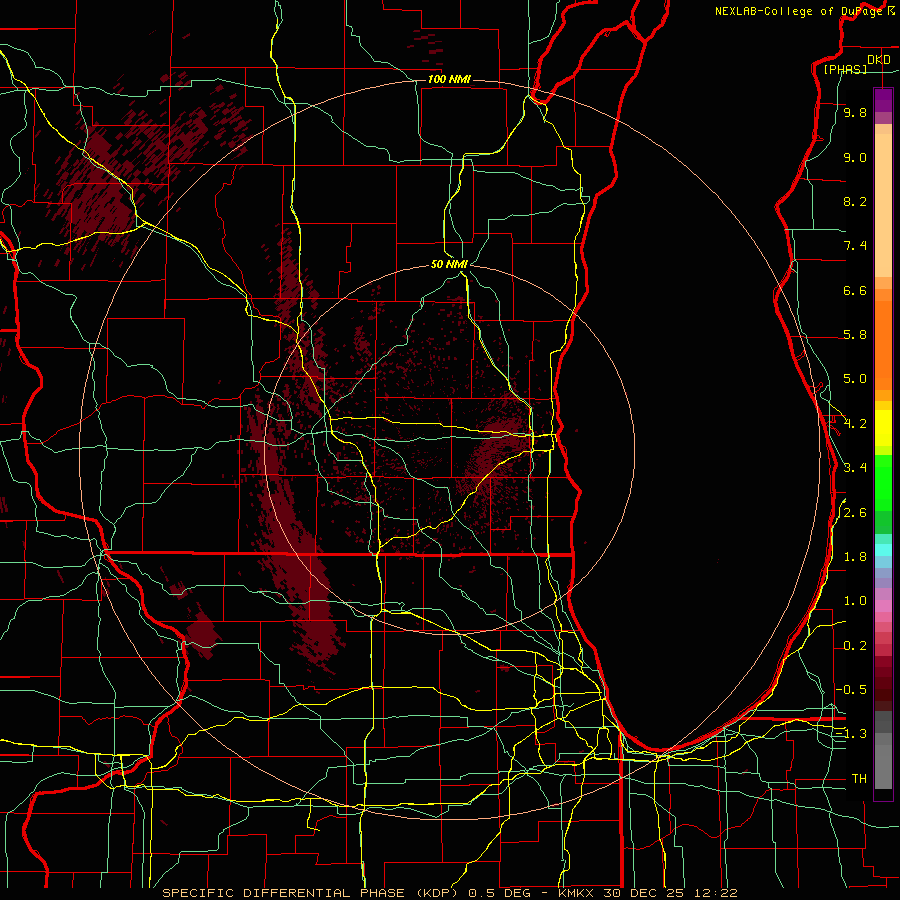
Task: Click the [PHAS] legend title
Action: [845, 69]
